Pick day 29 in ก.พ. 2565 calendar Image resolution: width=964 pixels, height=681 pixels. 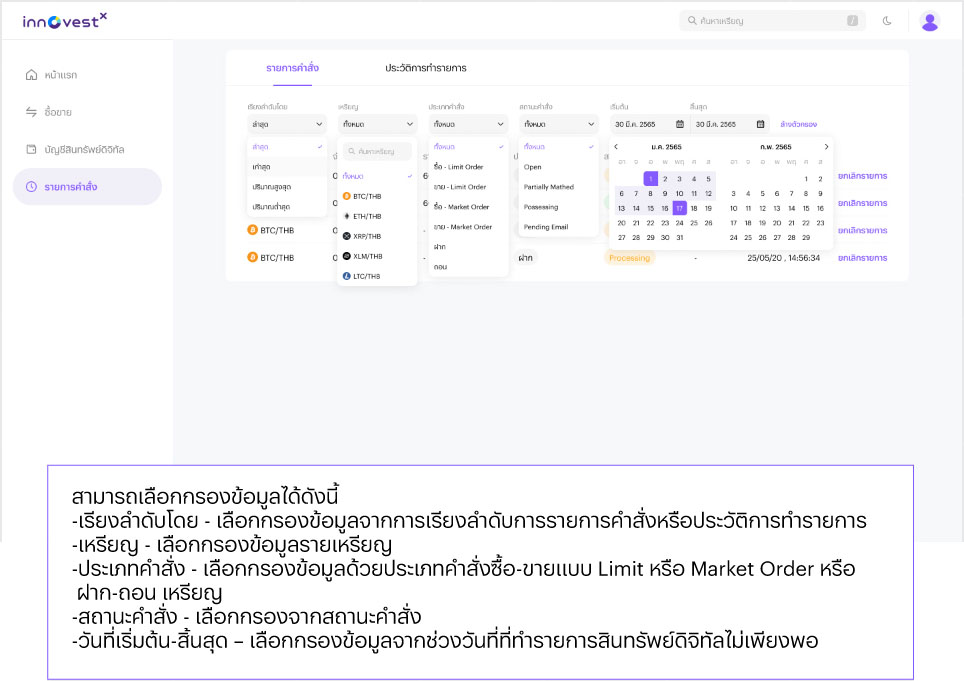pyautogui.click(x=806, y=237)
